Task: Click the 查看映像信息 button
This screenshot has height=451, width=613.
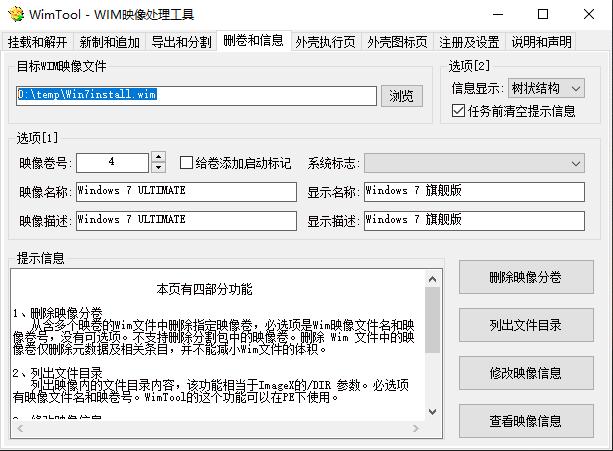Action: (526, 421)
